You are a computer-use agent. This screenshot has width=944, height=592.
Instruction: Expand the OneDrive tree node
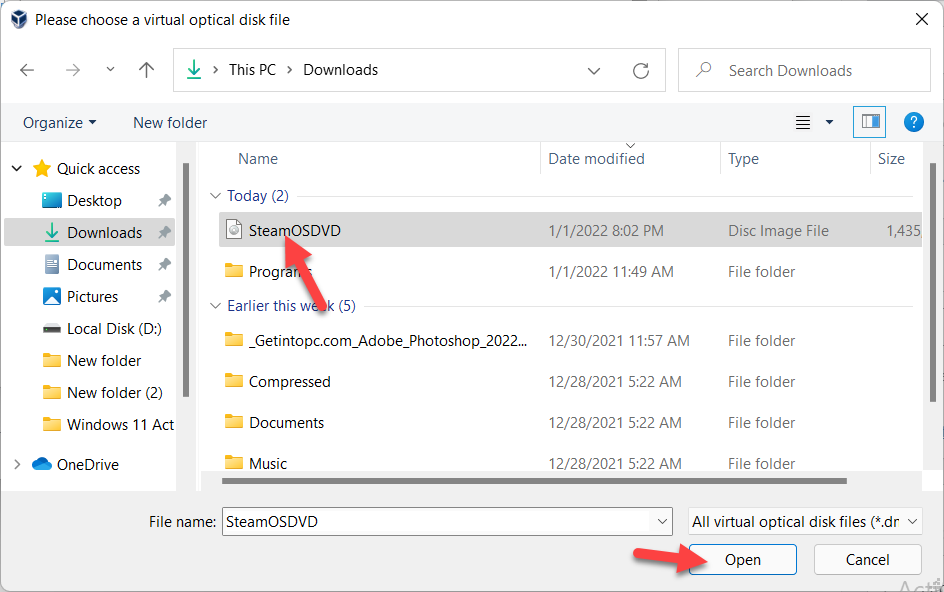point(17,465)
